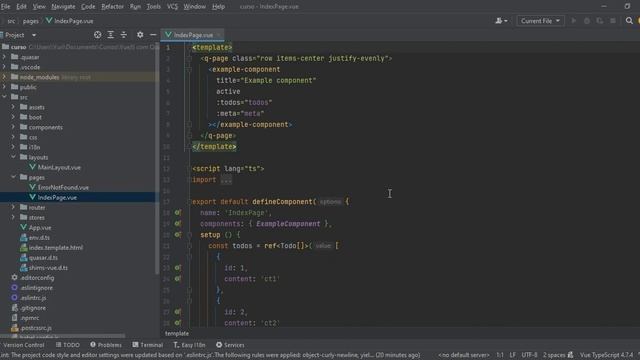This screenshot has width=640, height=360.
Task: Collapse the layouts folder
Action: [x=13, y=157]
